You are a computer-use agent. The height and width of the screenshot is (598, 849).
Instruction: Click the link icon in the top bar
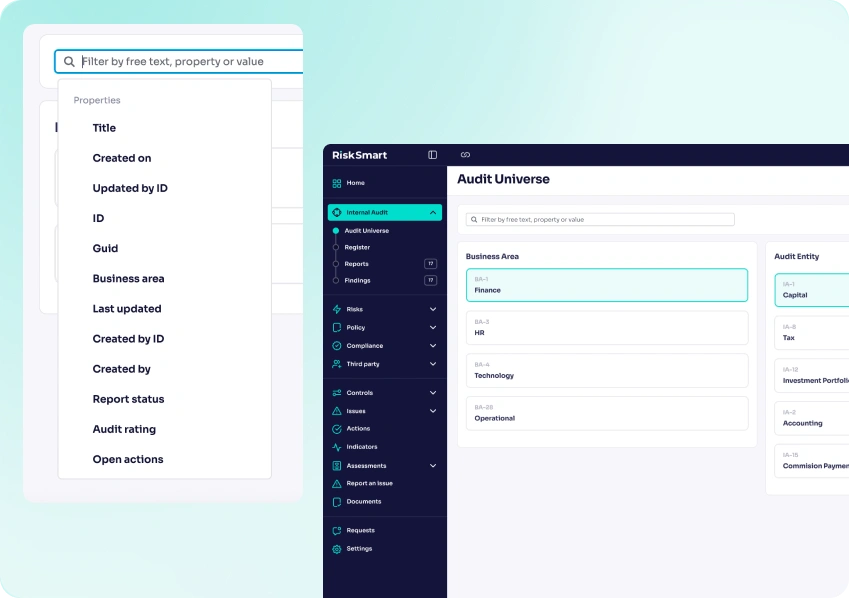pos(465,155)
